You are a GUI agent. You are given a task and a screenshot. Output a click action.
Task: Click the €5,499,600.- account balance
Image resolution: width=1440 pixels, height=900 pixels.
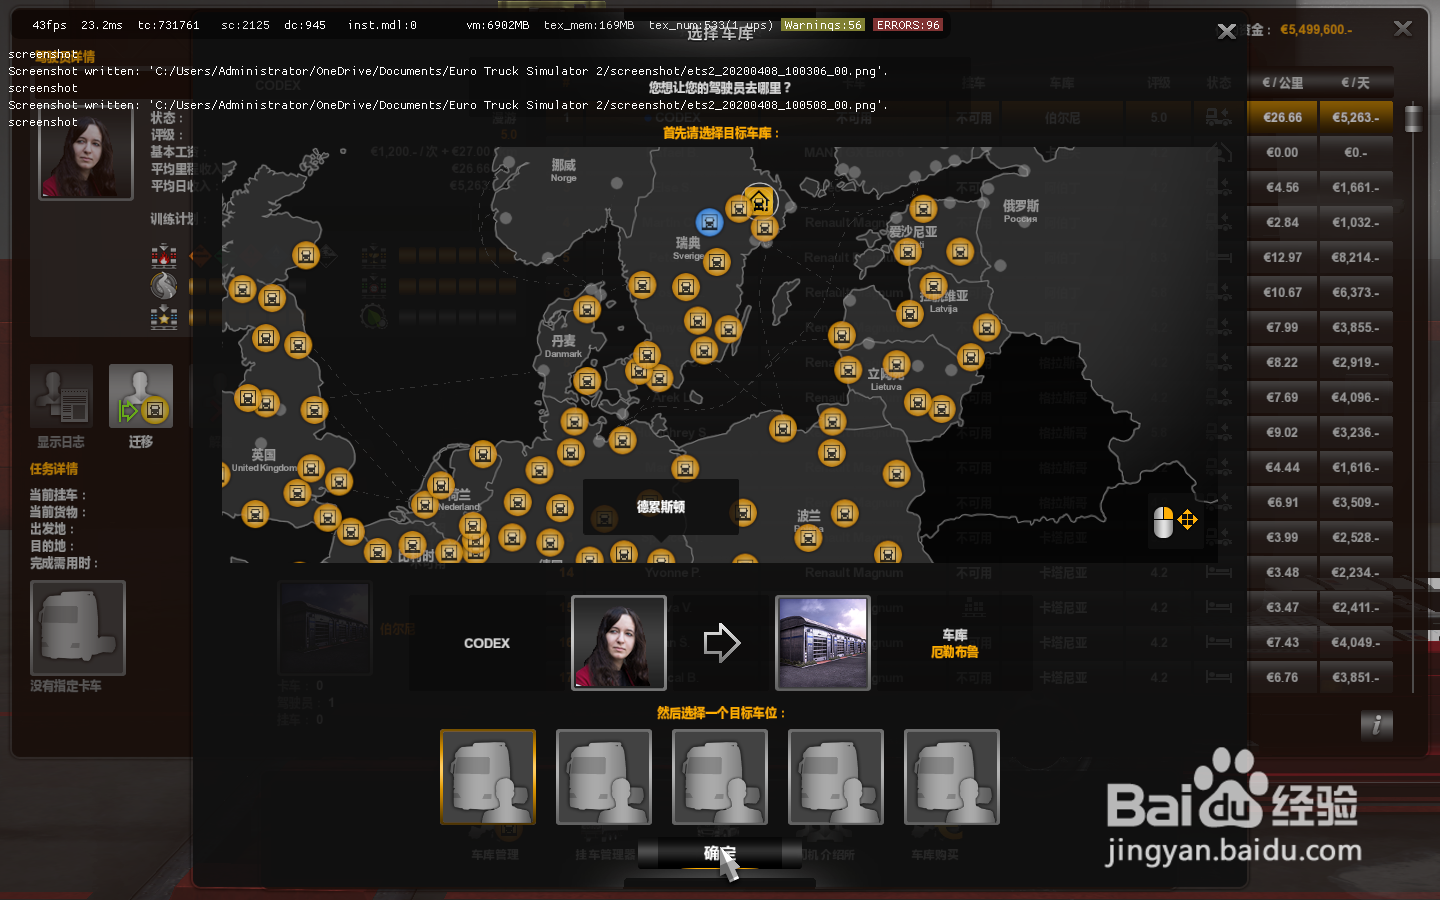[x=1317, y=30]
